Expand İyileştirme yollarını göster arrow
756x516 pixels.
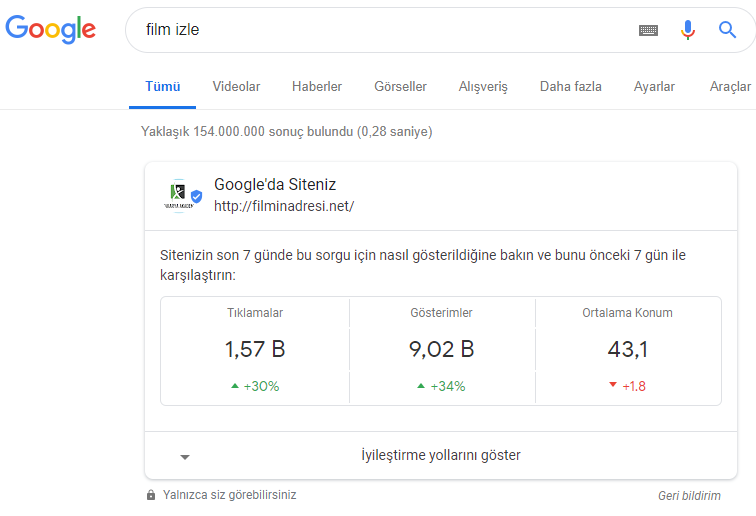click(x=185, y=457)
